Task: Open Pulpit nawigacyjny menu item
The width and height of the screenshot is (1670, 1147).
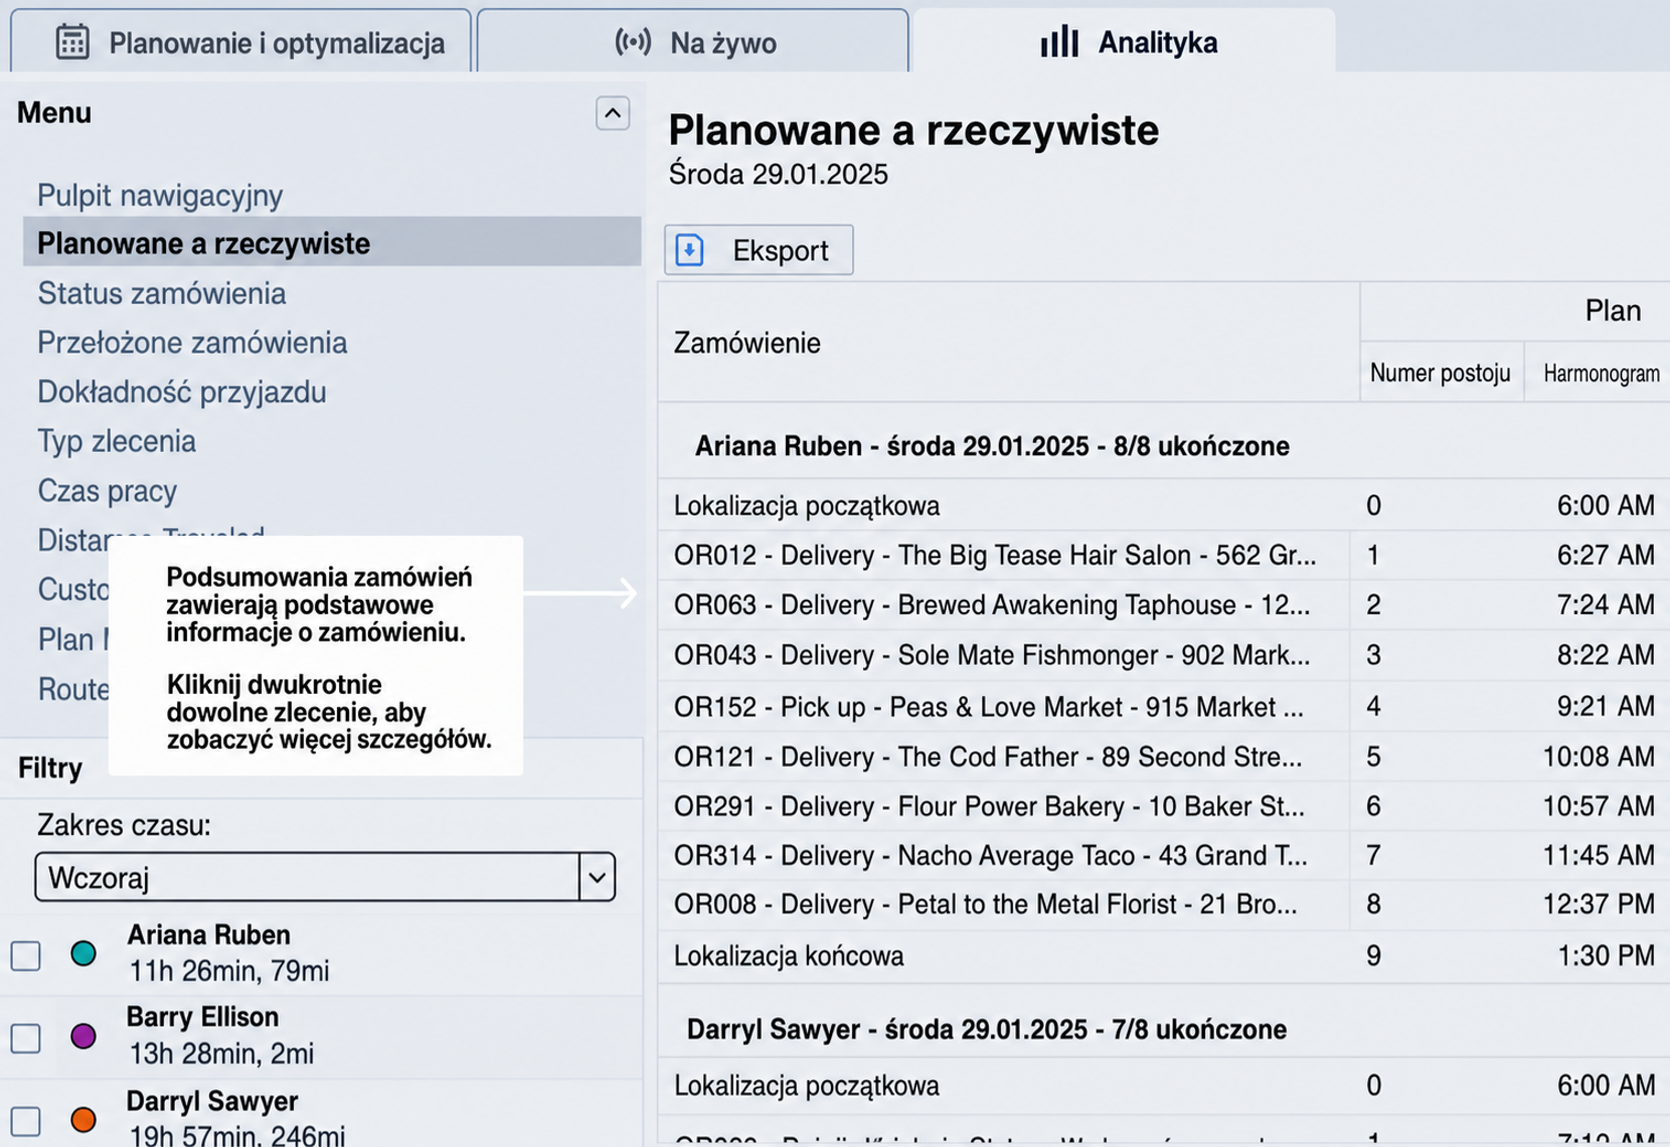Action: [160, 195]
